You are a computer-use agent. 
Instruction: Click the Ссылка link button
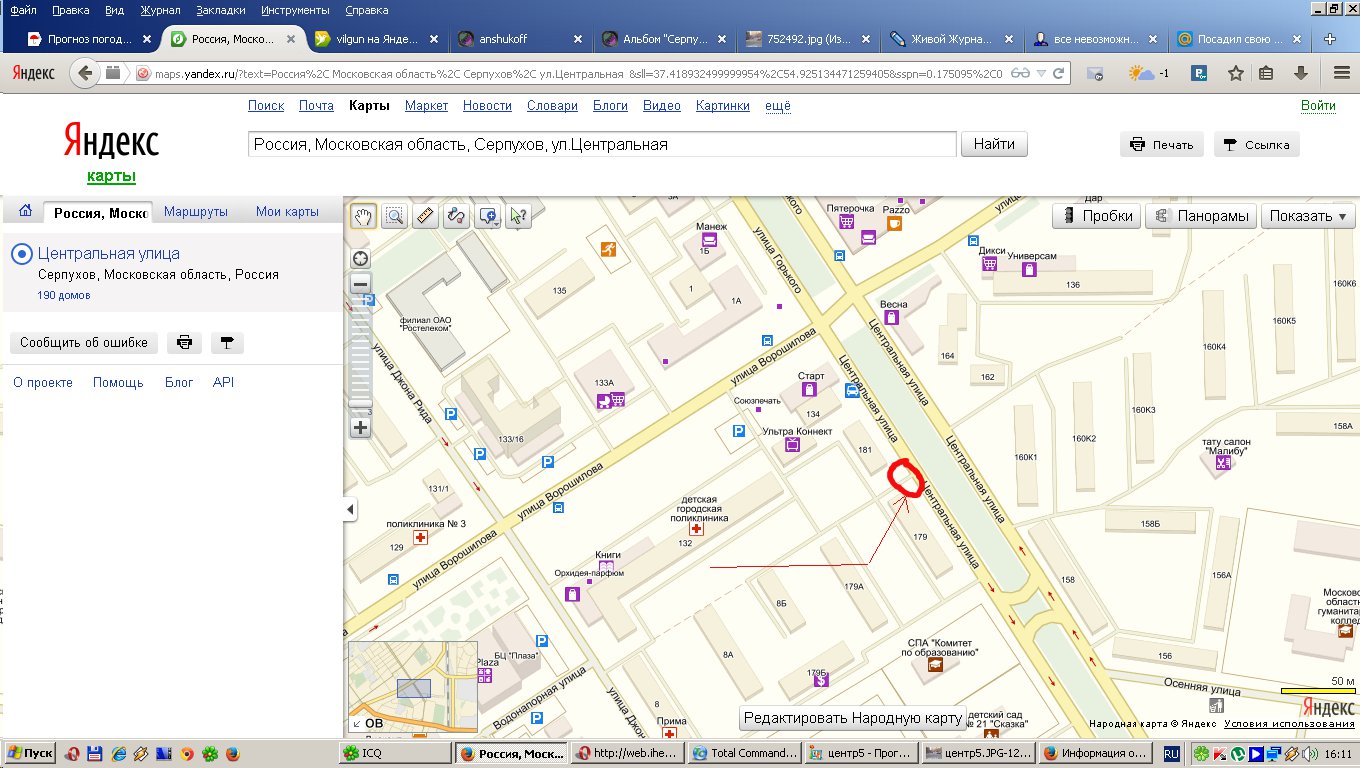tap(1257, 144)
